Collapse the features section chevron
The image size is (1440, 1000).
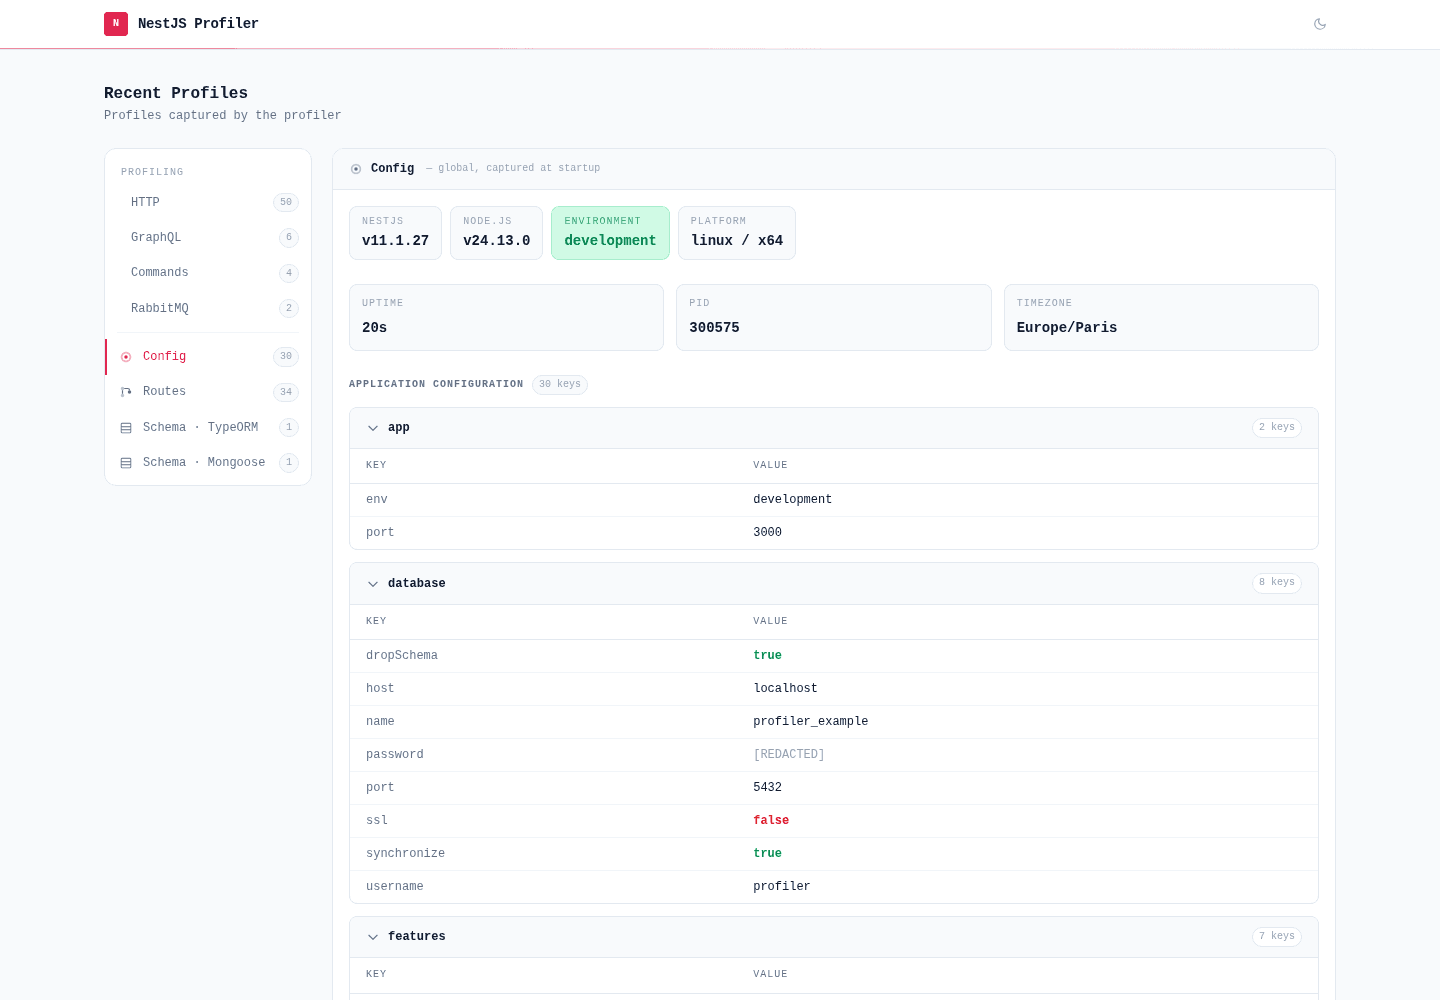coord(373,937)
